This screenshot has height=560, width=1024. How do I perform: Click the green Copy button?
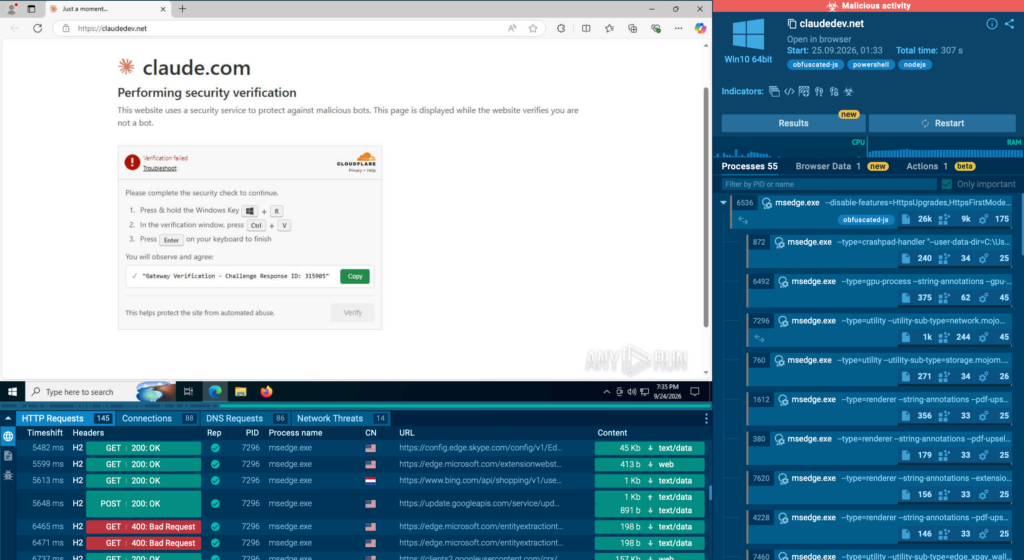point(355,276)
